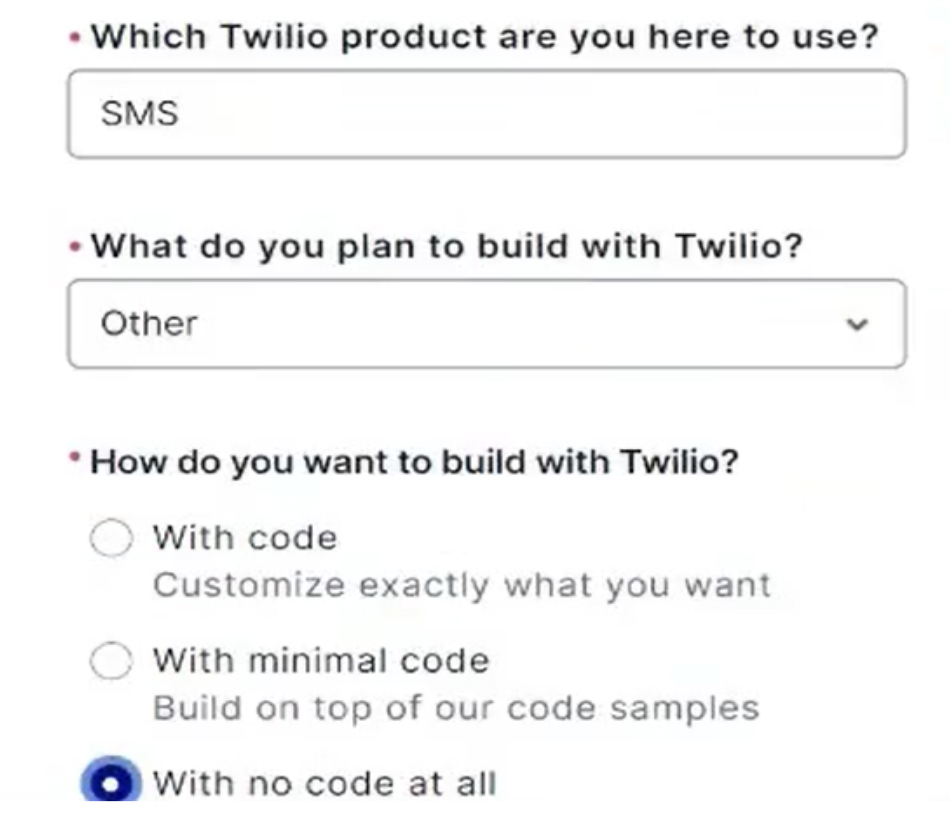Click the "Which Twilio product" question label
Screen dimensions: 950x814
484,38
